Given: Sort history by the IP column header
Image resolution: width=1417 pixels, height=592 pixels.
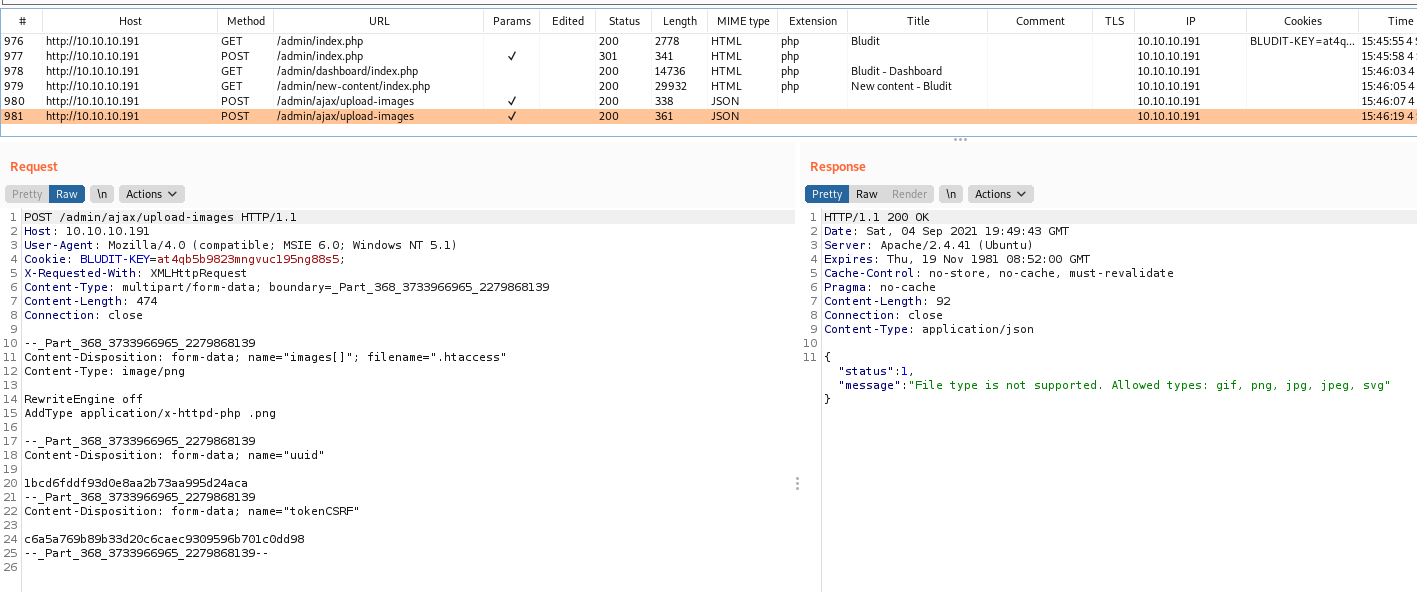Looking at the screenshot, I should tap(1190, 21).
